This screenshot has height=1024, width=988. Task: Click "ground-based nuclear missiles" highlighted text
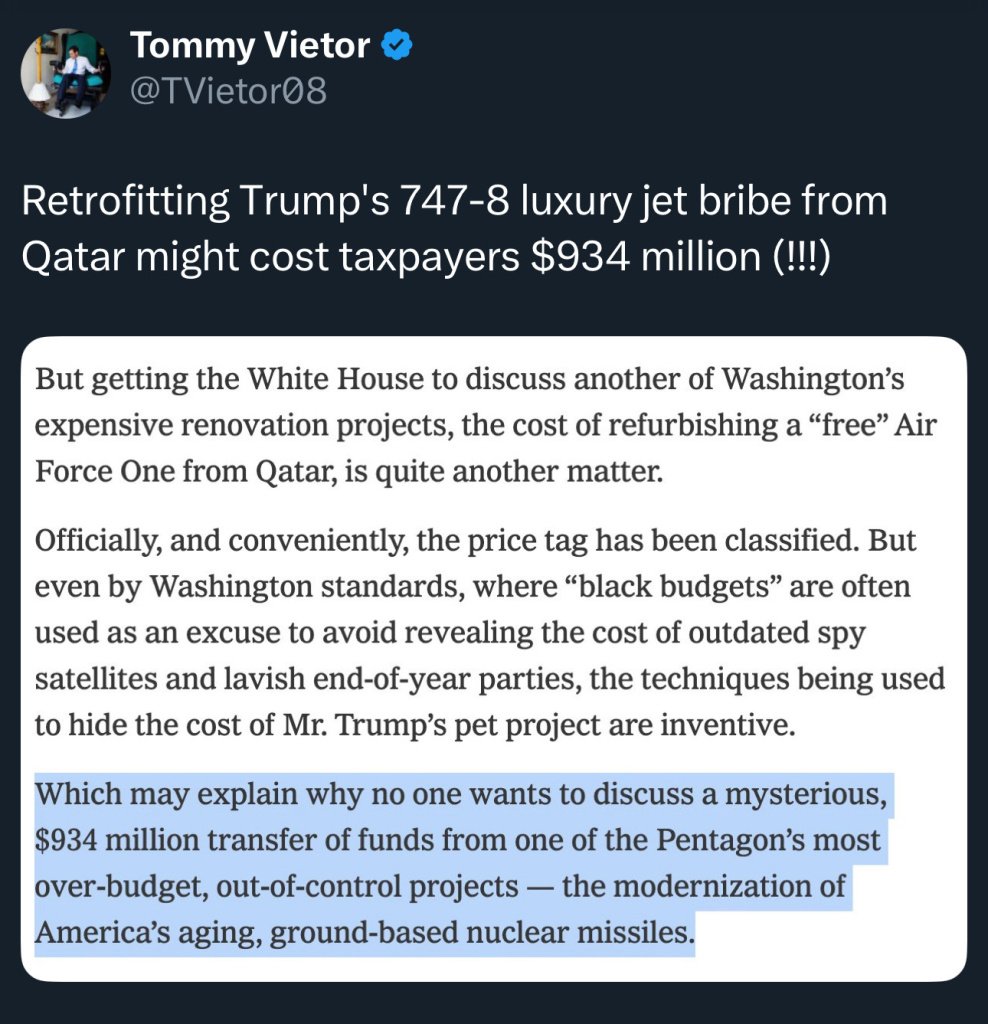coord(481,933)
